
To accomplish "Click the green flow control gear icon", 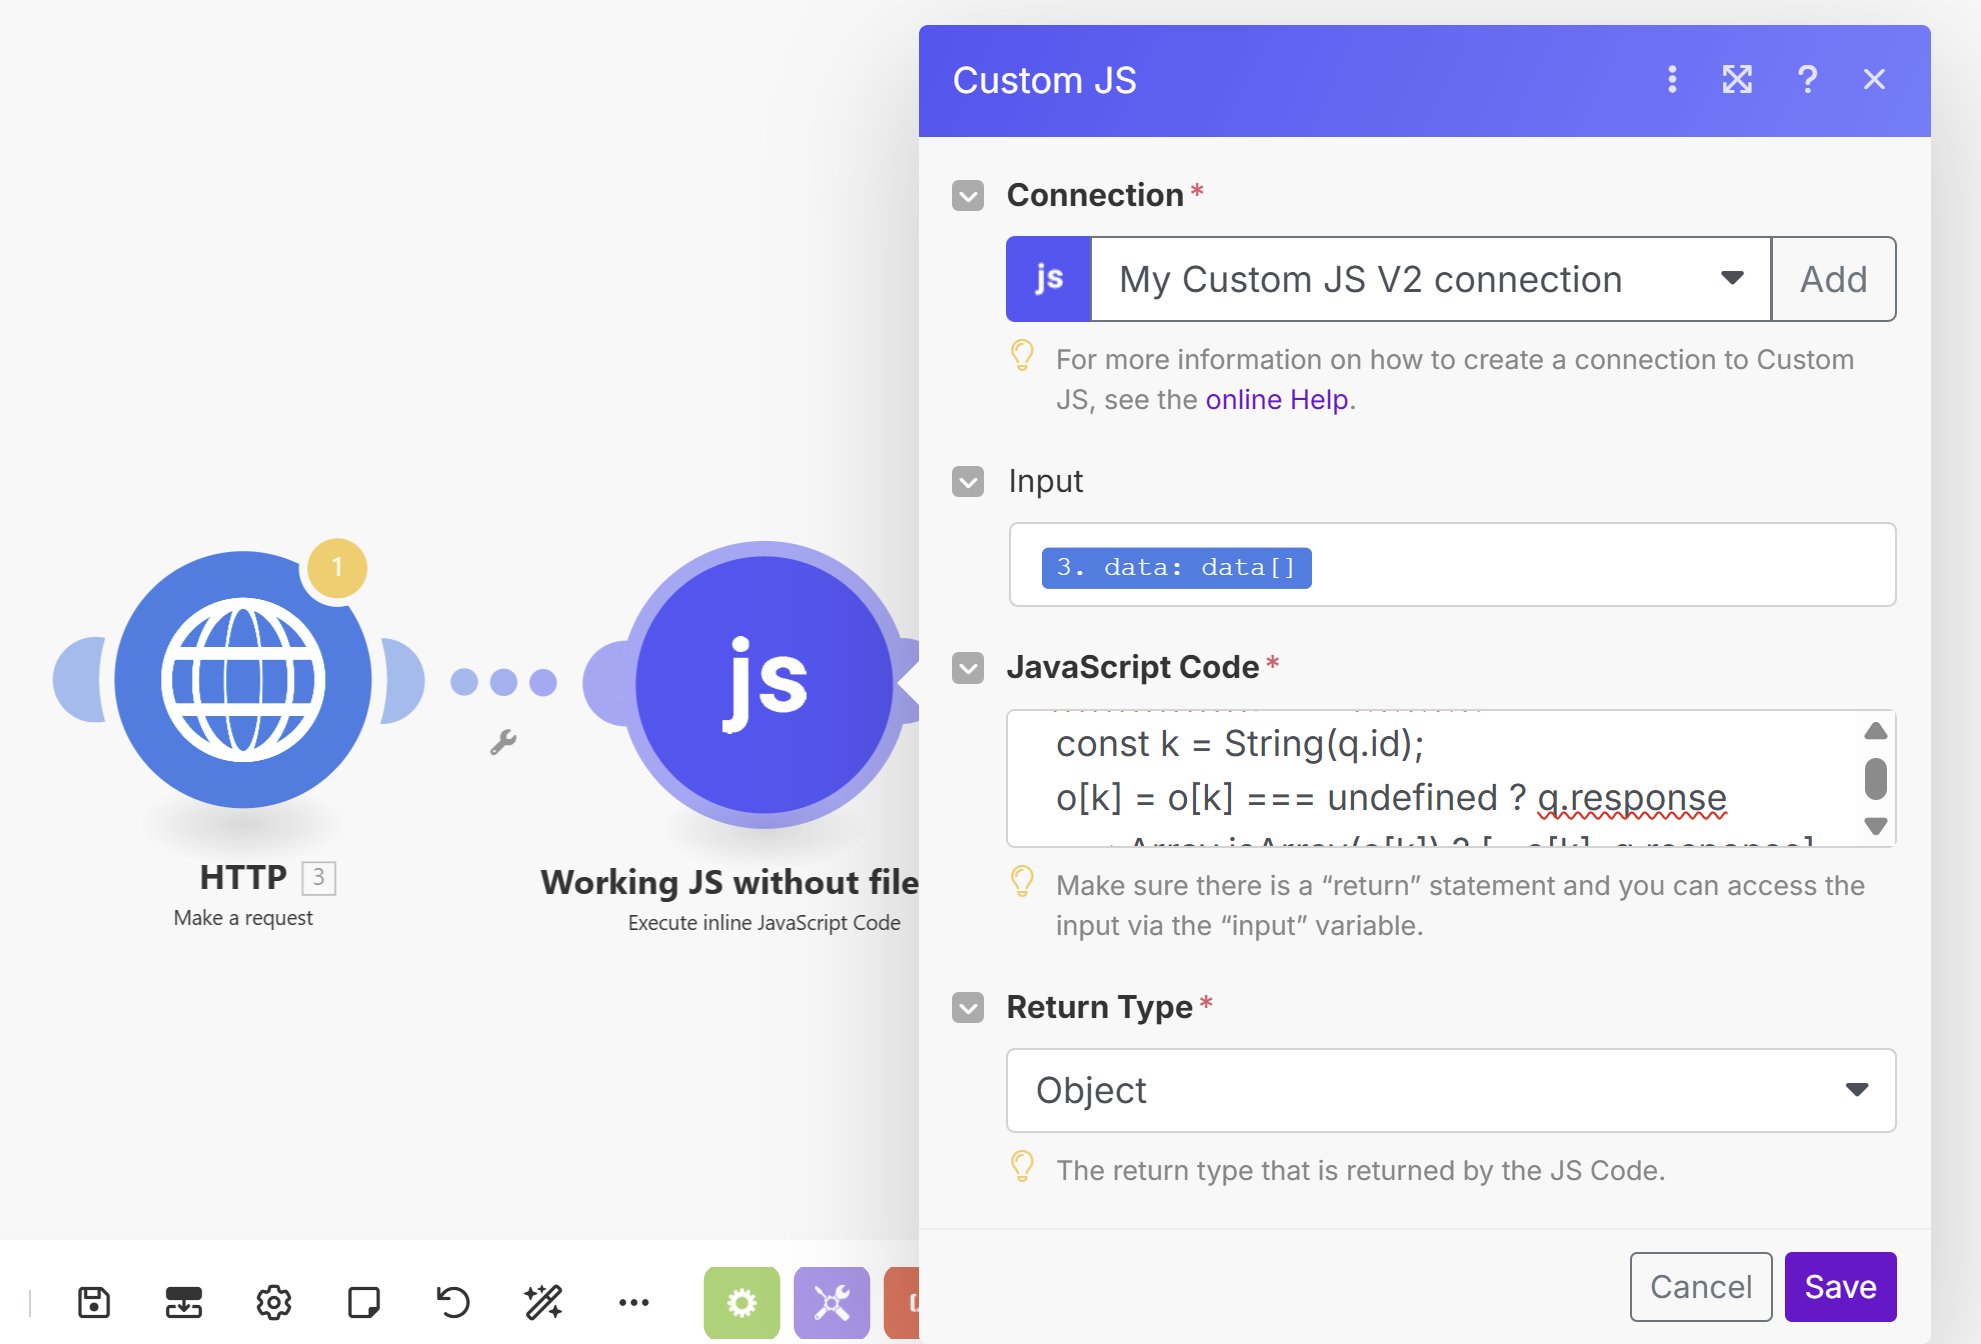I will click(x=741, y=1302).
